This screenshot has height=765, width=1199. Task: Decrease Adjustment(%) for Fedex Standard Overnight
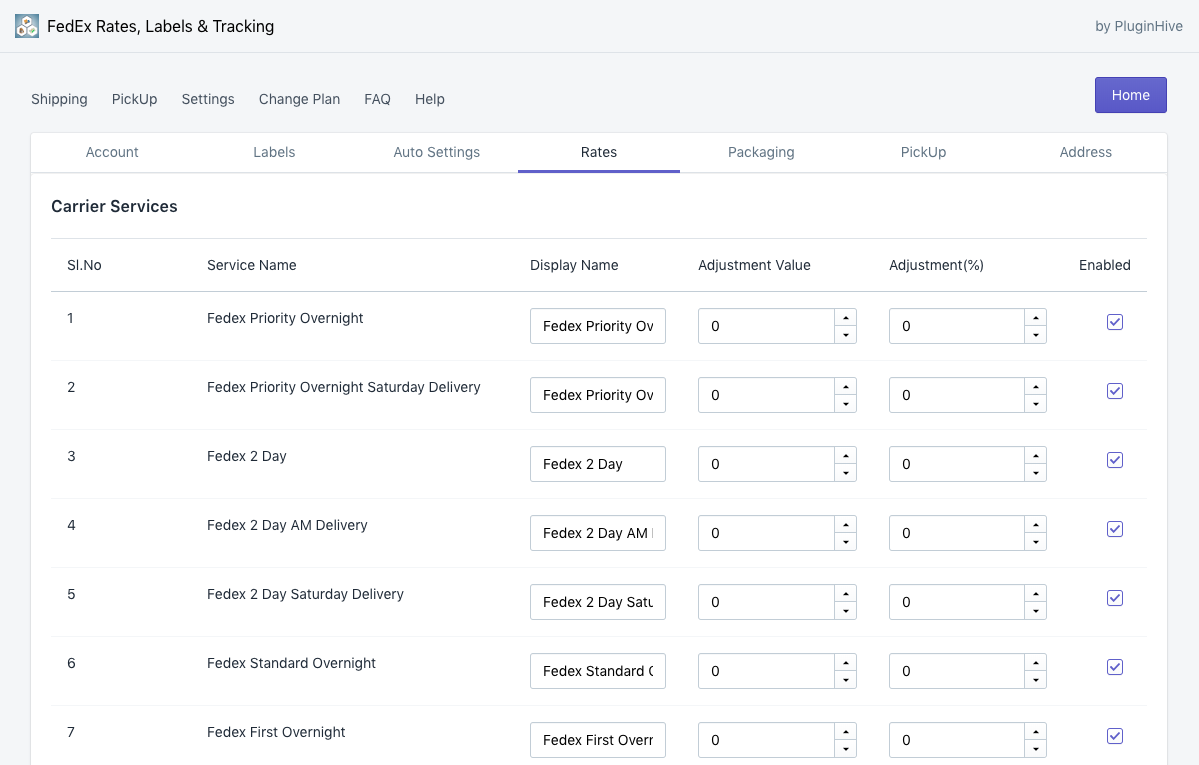pyautogui.click(x=1035, y=680)
